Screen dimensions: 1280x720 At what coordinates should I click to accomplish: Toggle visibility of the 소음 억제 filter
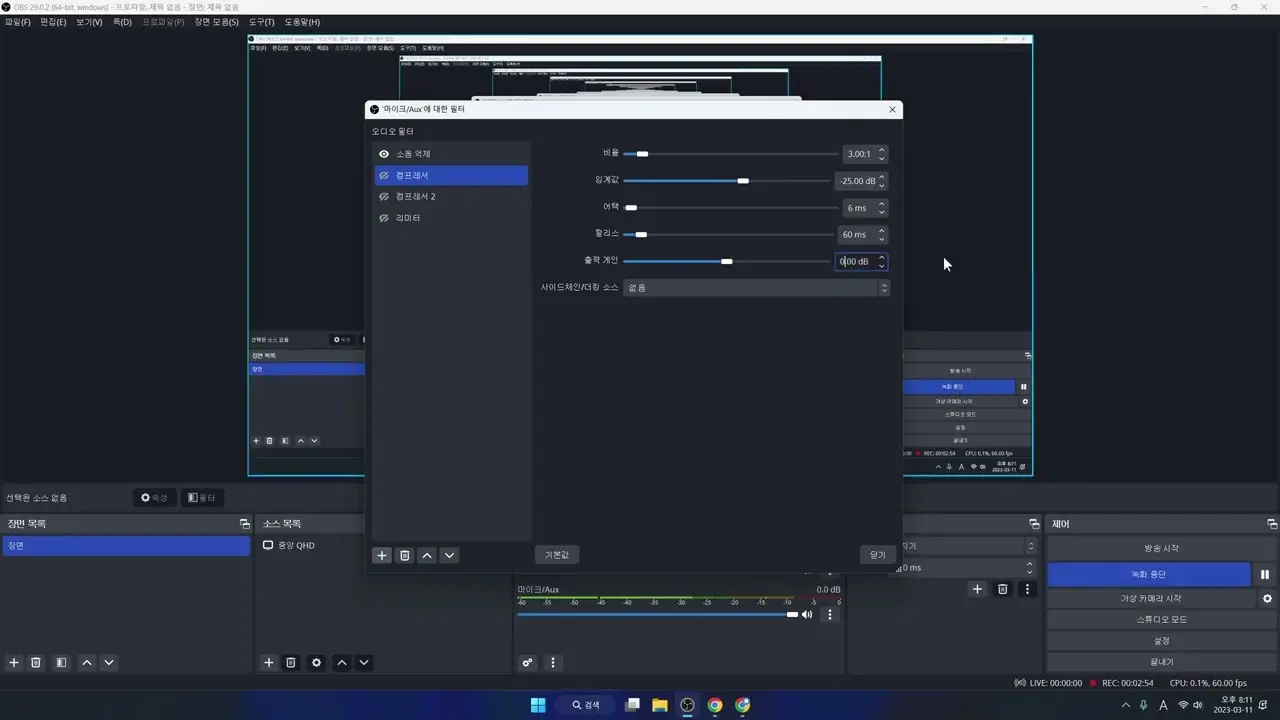pyautogui.click(x=384, y=154)
